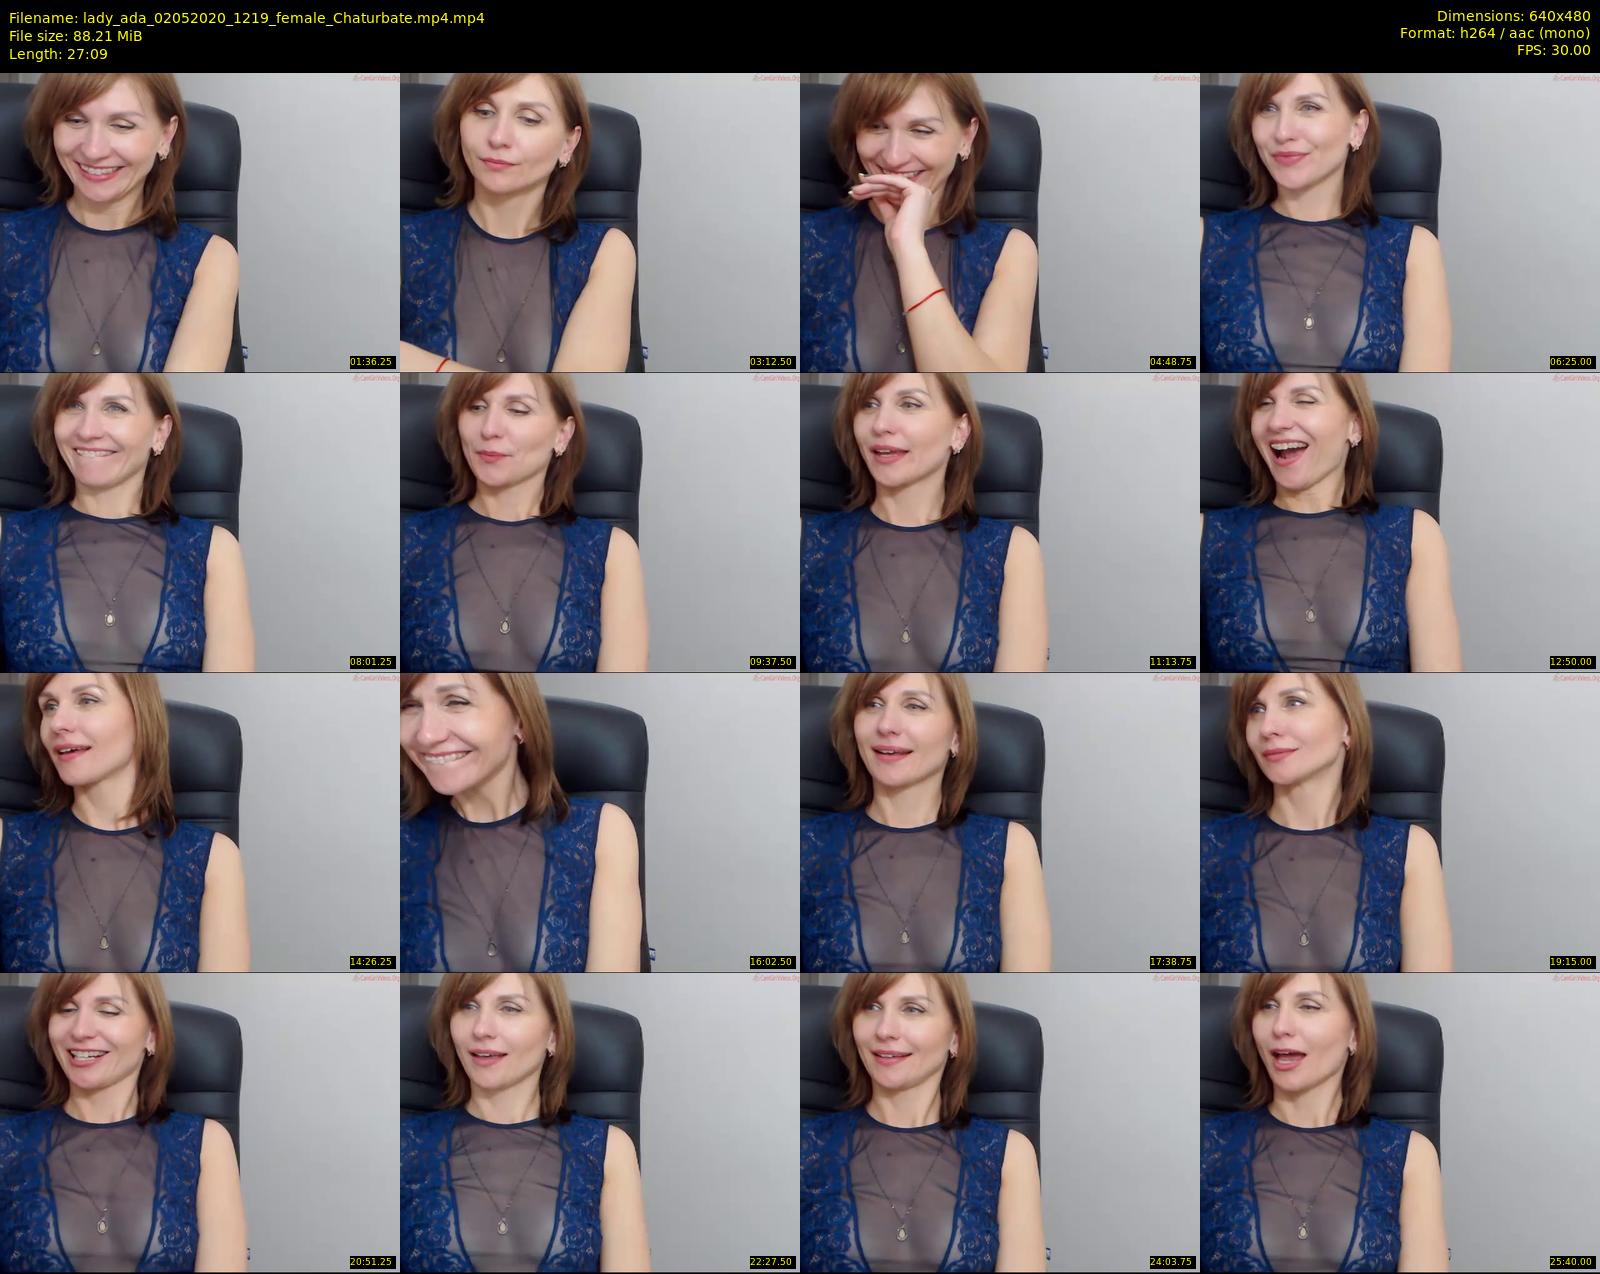The width and height of the screenshot is (1600, 1274).
Task: Select the 'FPS: 30.00' text
Action: pyautogui.click(x=1554, y=50)
